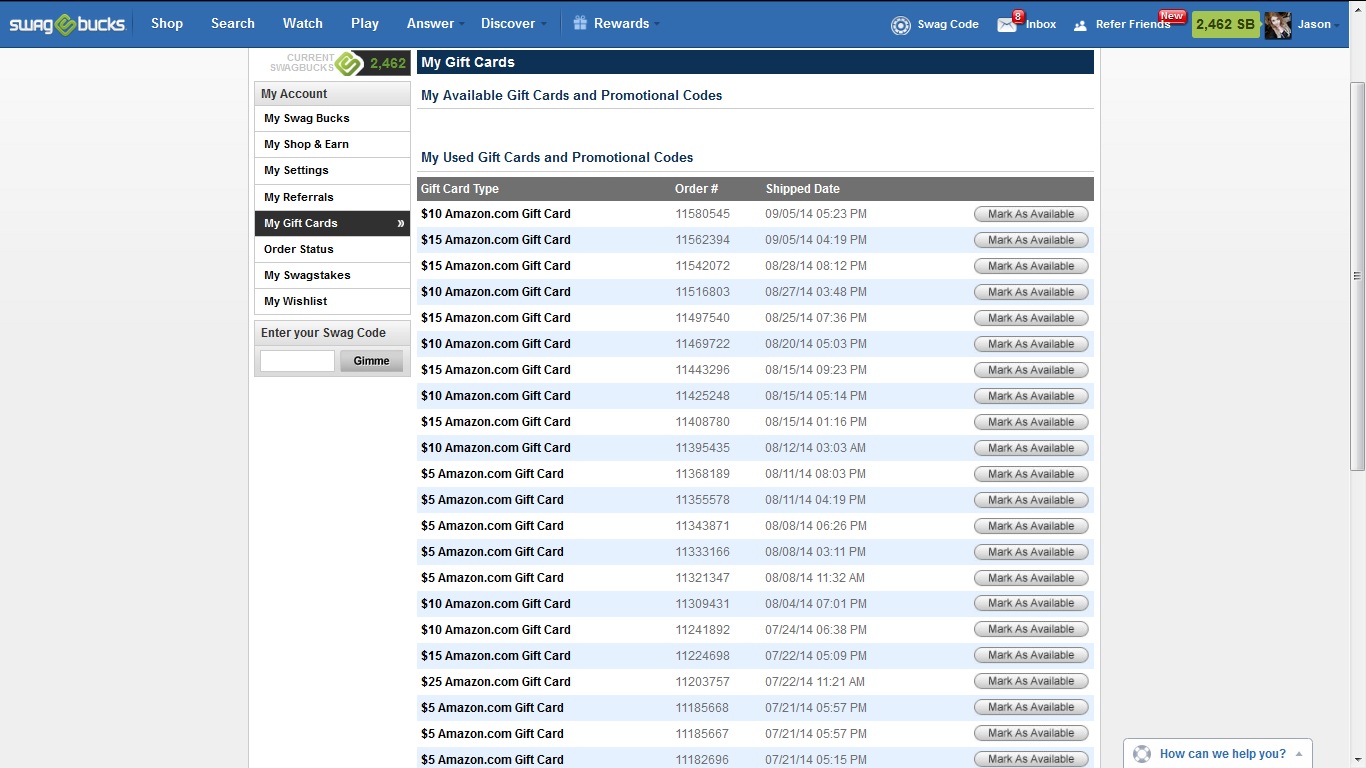Viewport: 1366px width, 768px height.
Task: Click the Refer Friends link label
Action: click(1133, 24)
